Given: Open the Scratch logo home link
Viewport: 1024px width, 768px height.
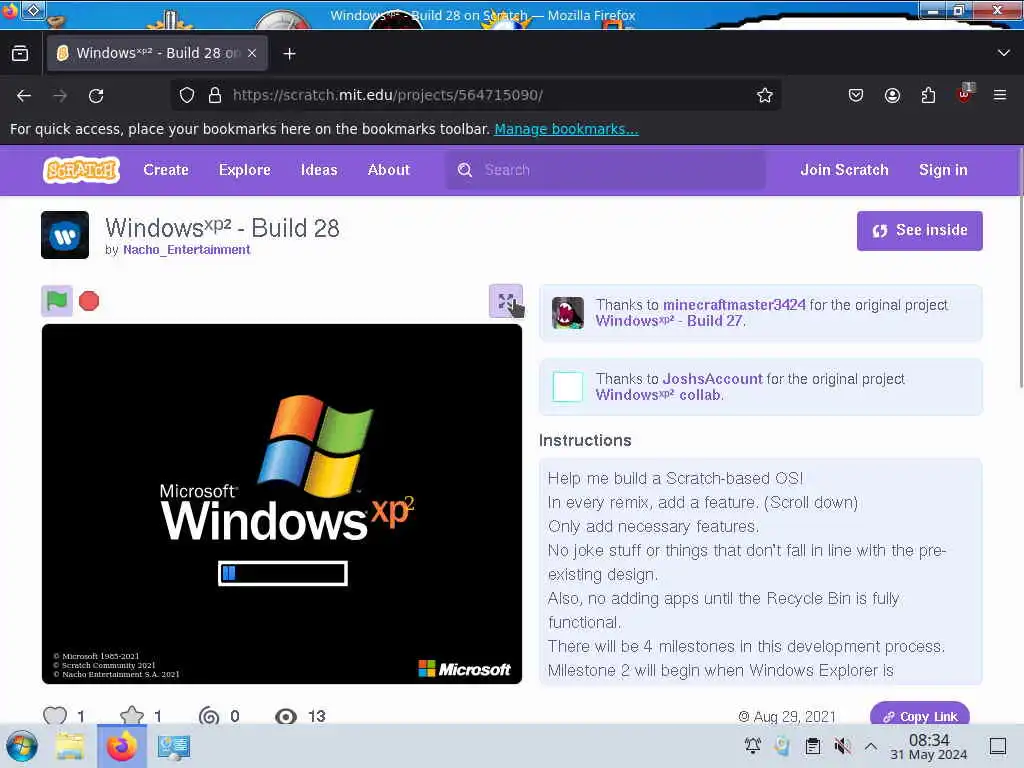Looking at the screenshot, I should point(82,170).
